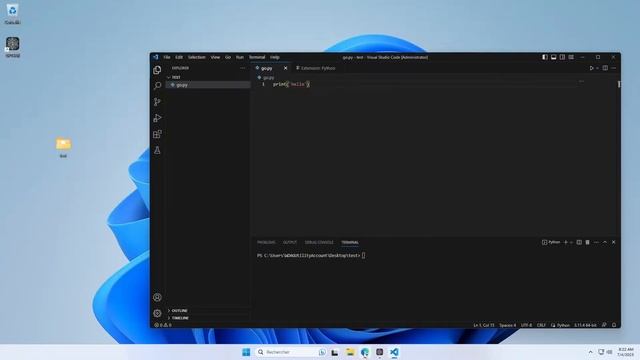
Task: Switch to the TERMINAL panel tab
Action: pos(350,242)
